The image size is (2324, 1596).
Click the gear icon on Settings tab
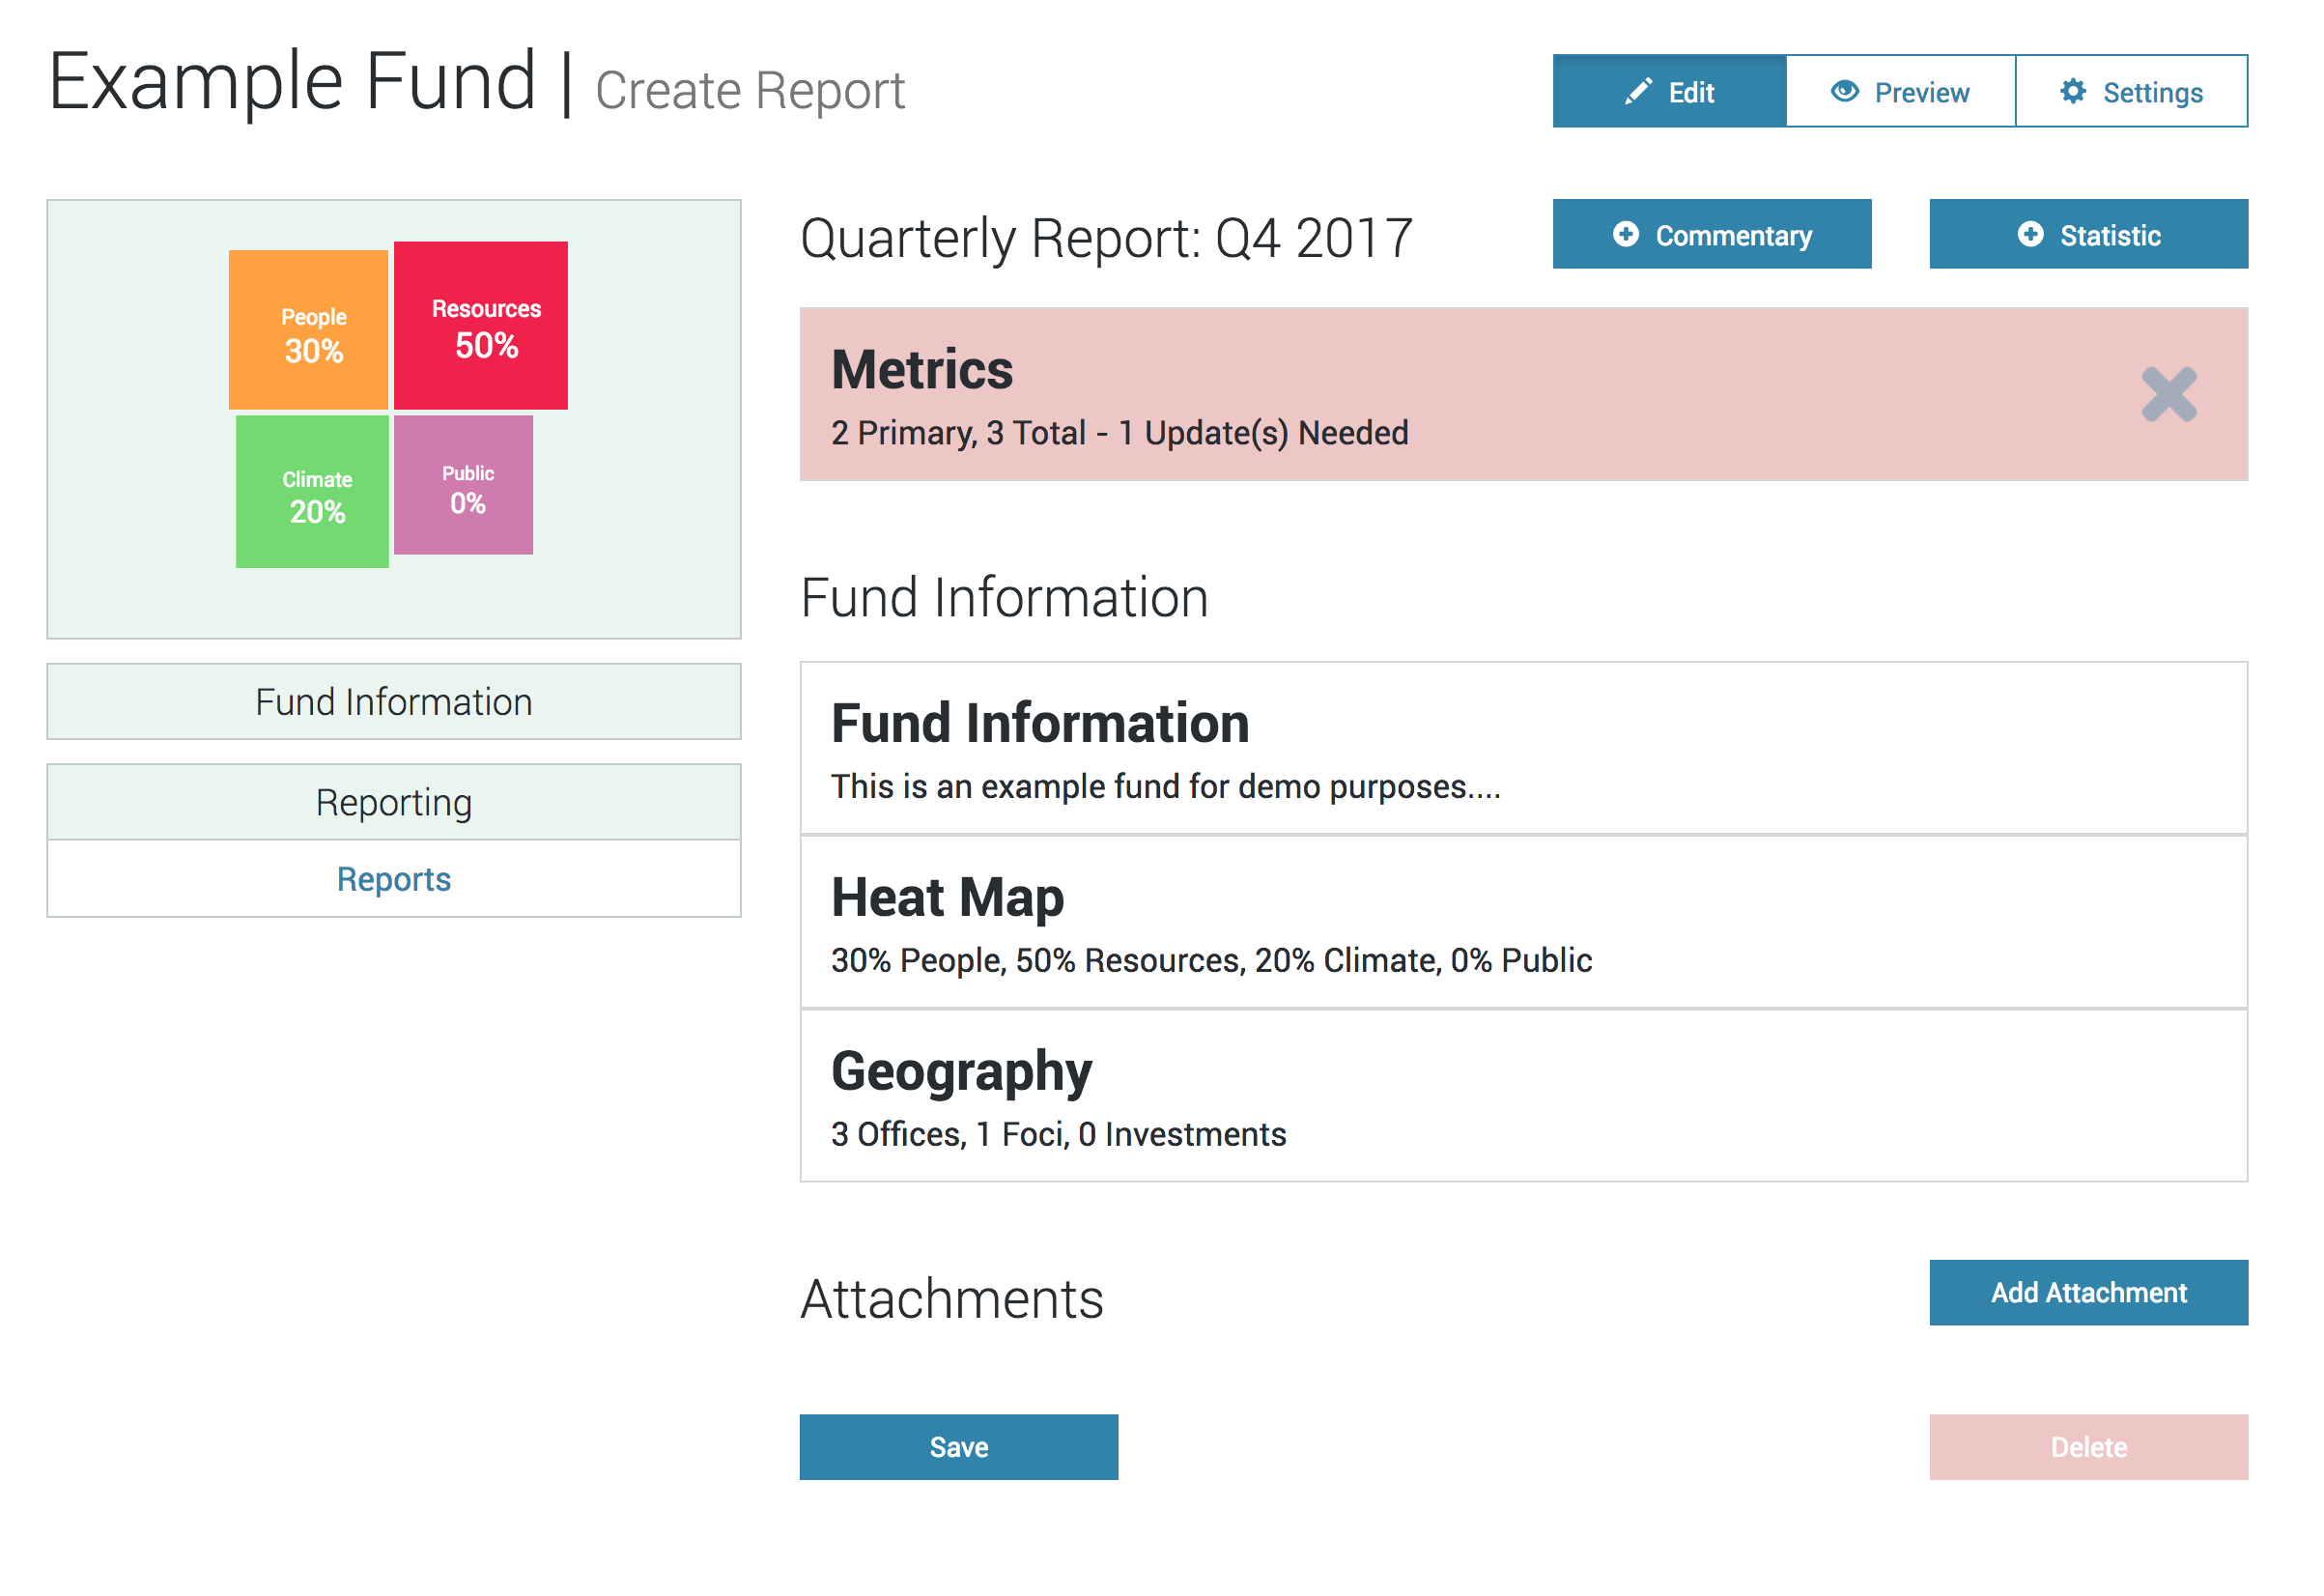point(2073,92)
